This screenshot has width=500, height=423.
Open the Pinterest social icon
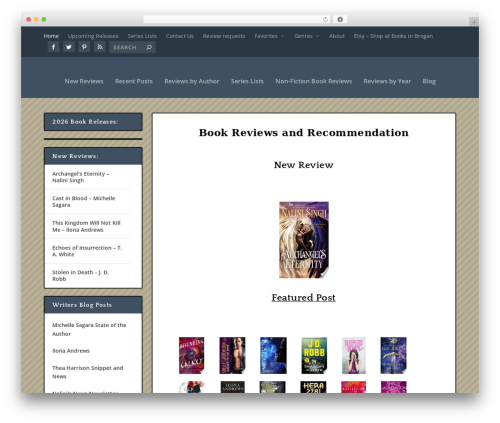coord(84,47)
